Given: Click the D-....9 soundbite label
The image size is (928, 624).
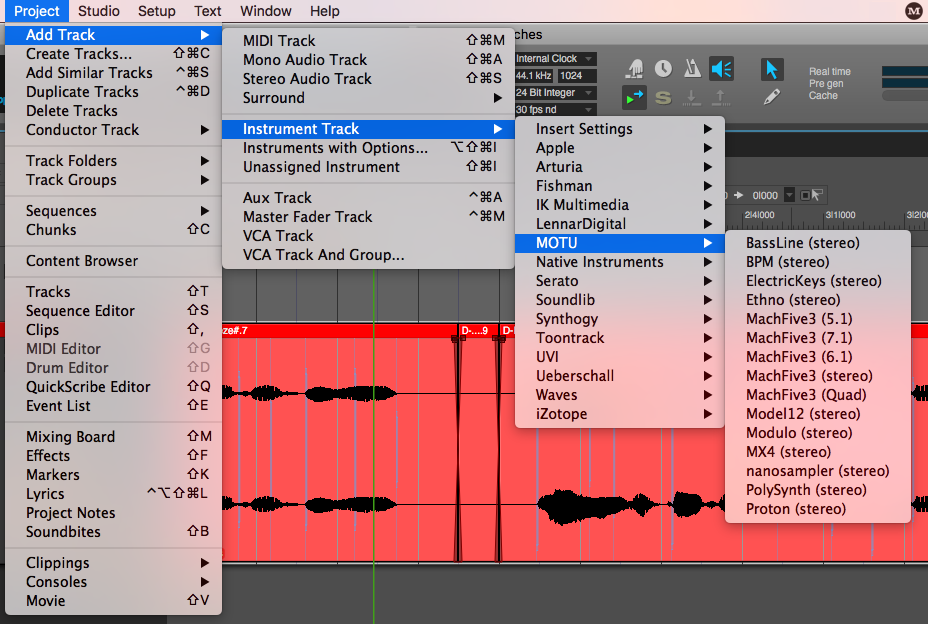Looking at the screenshot, I should [475, 330].
